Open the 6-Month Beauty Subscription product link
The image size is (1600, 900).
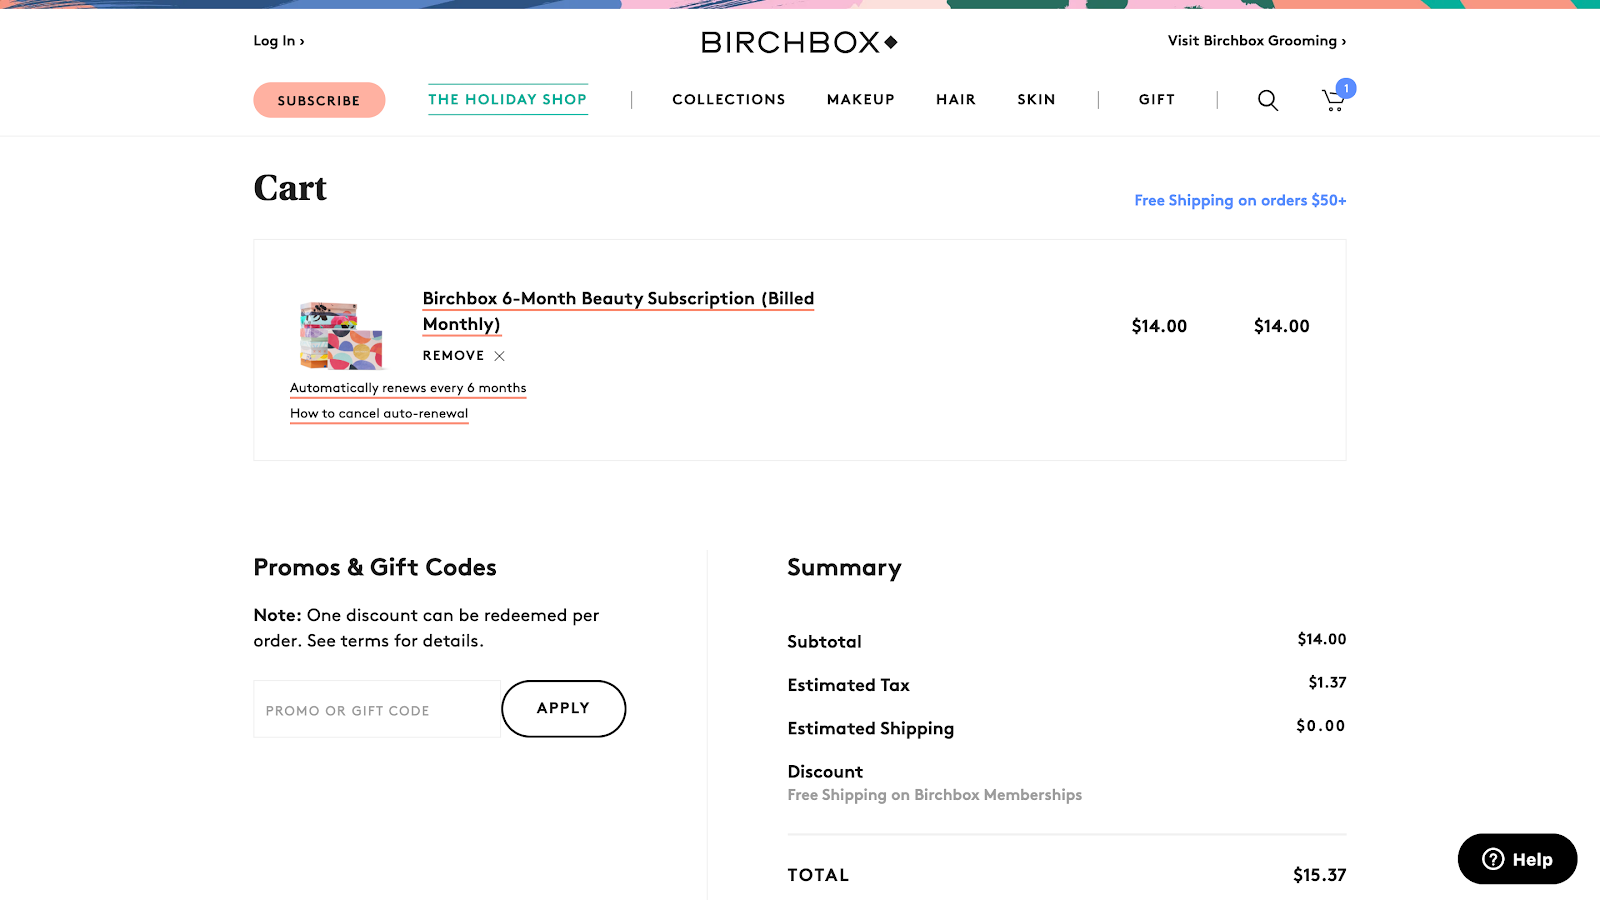617,299
